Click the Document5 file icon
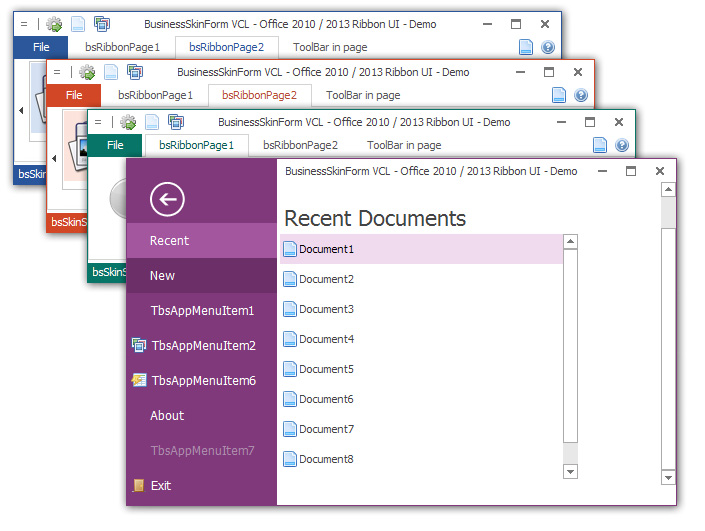This screenshot has width=705, height=531. (290, 369)
